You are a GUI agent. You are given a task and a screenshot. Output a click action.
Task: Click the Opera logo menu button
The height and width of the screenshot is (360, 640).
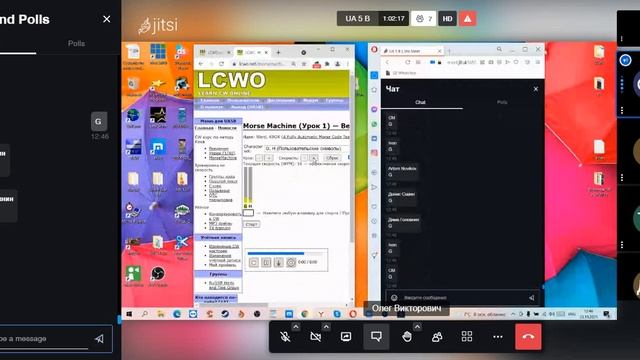[374, 50]
